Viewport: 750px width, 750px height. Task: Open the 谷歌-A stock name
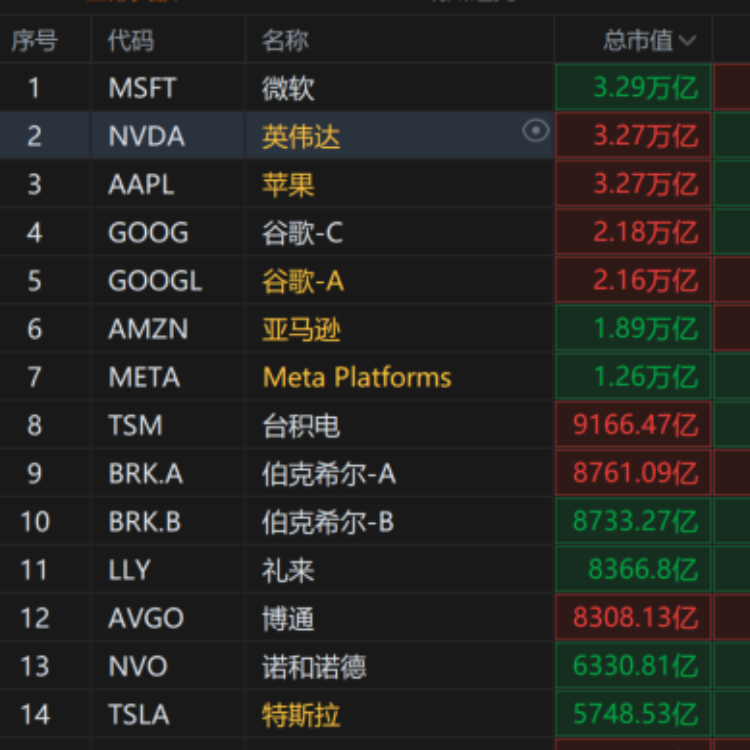(302, 281)
